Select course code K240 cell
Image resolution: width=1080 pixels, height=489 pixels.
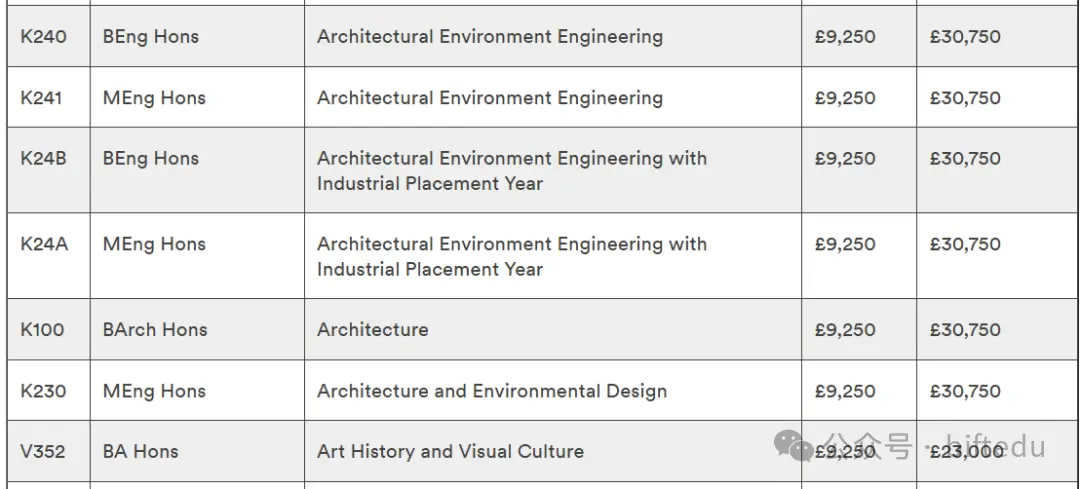pyautogui.click(x=43, y=37)
